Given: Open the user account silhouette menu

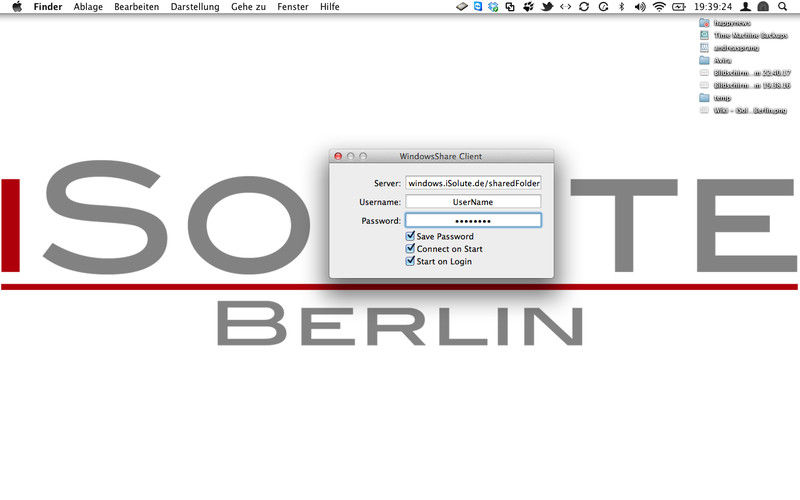Looking at the screenshot, I should [x=745, y=7].
